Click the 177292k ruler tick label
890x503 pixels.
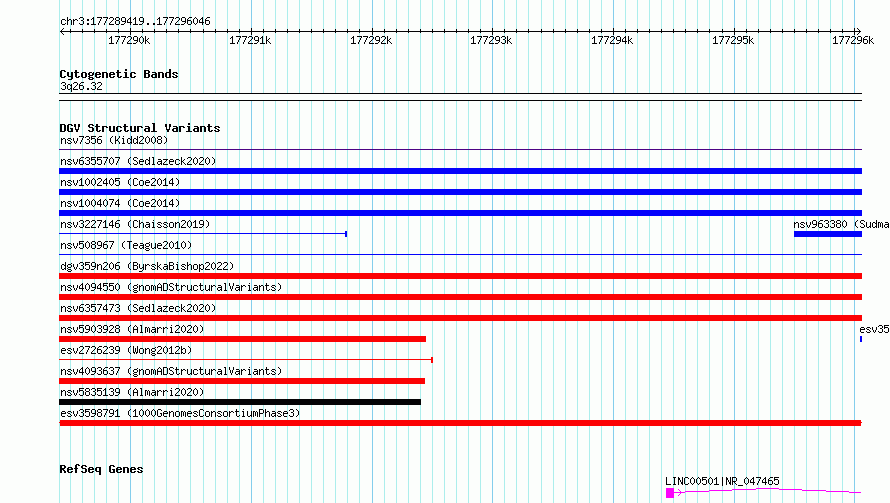click(371, 40)
